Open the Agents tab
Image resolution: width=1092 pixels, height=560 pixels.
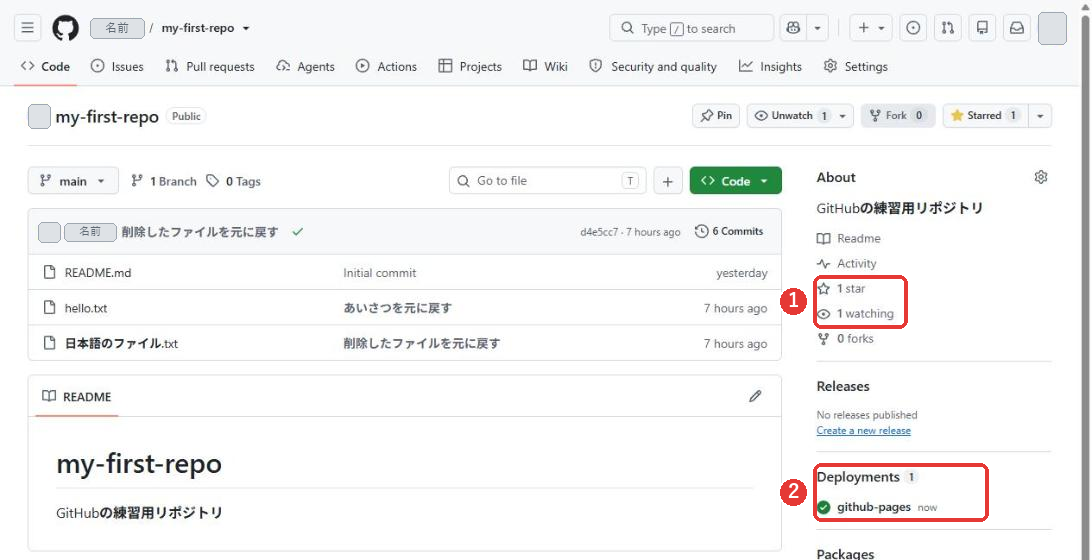pos(305,67)
